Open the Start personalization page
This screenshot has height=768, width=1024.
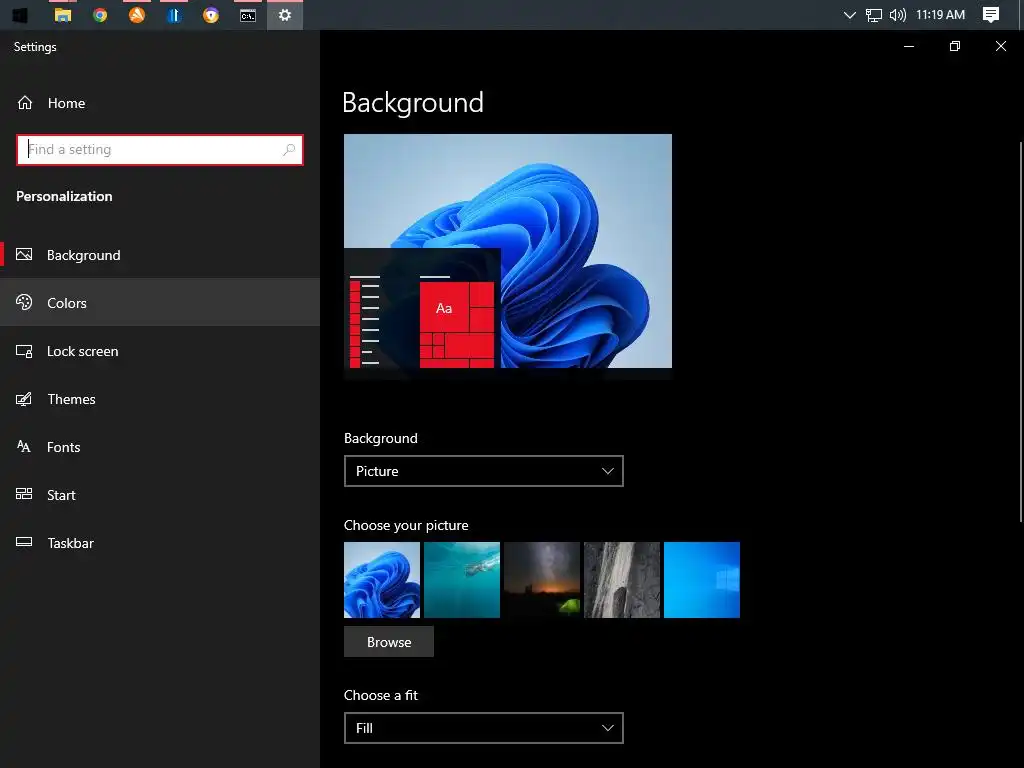pyautogui.click(x=160, y=494)
